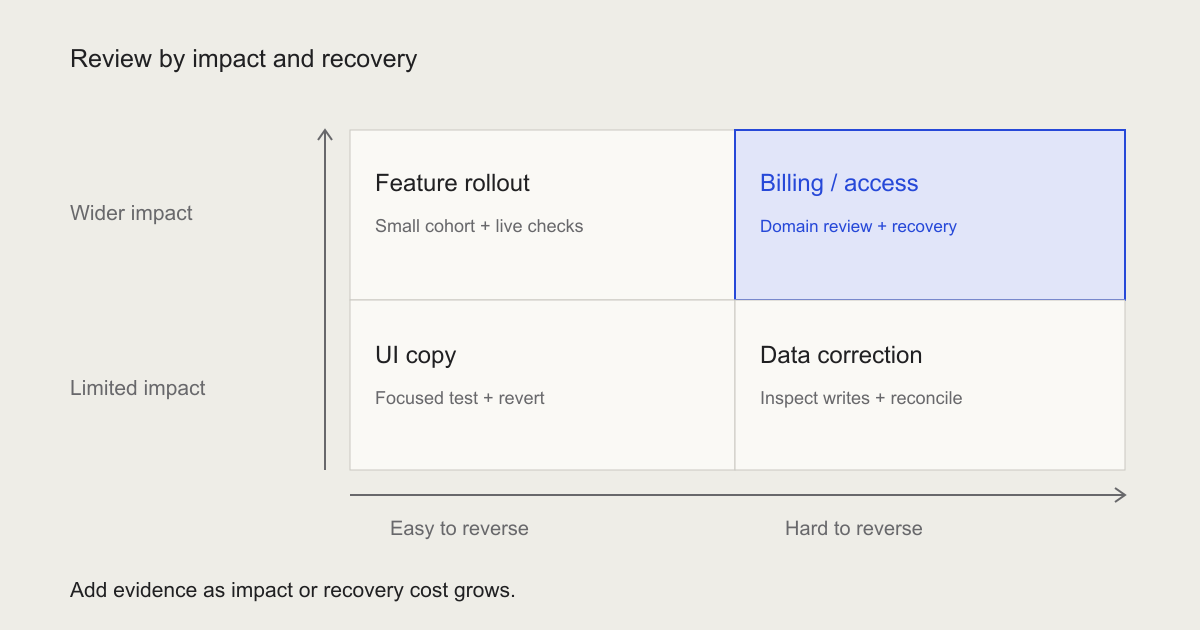The width and height of the screenshot is (1200, 630).
Task: Click 'Small cohort + live checks' text
Action: [x=479, y=226]
